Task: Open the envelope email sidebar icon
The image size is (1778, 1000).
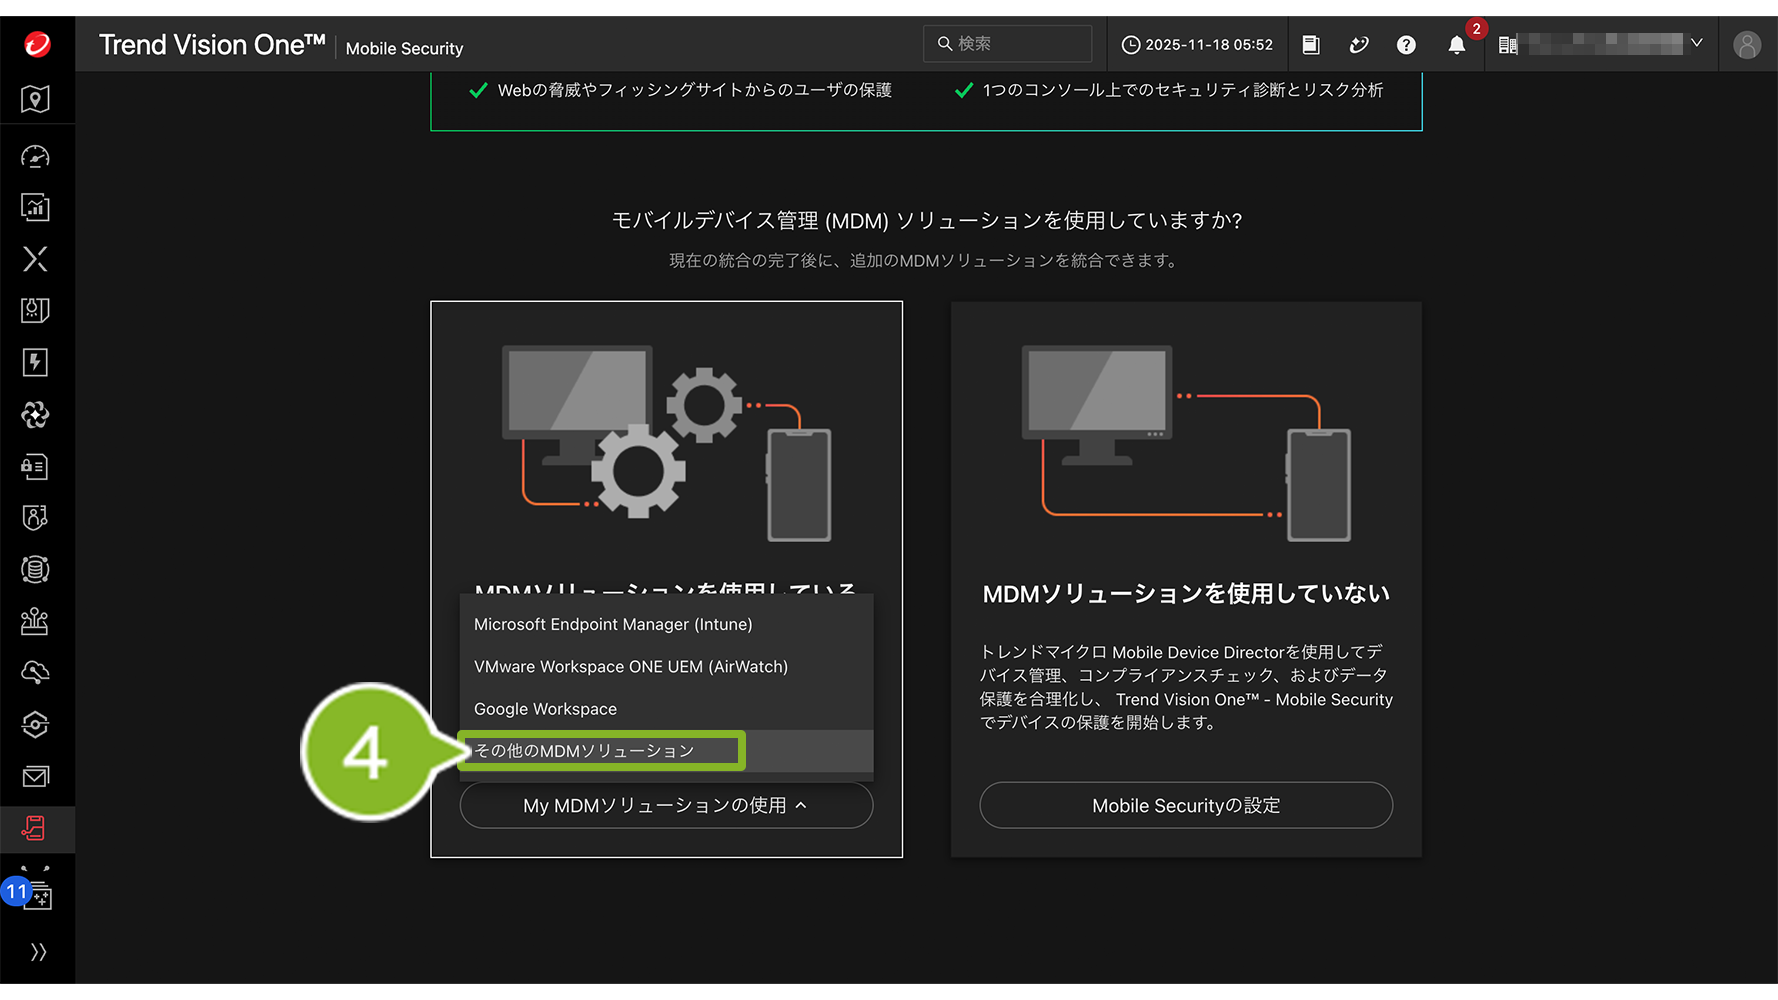Action: click(36, 777)
